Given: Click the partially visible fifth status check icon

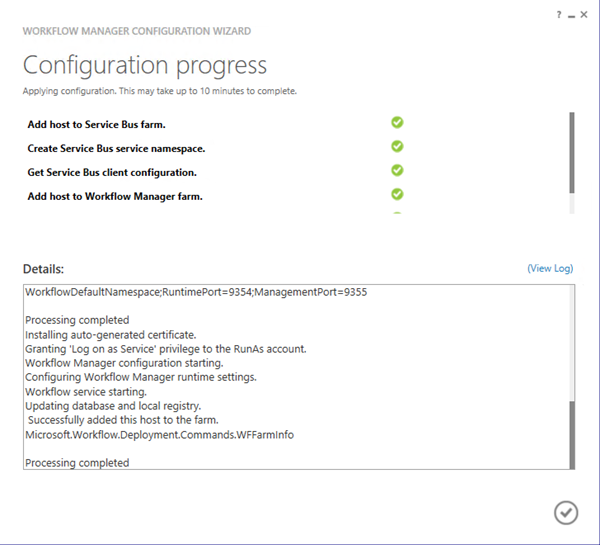Looking at the screenshot, I should (x=397, y=213).
